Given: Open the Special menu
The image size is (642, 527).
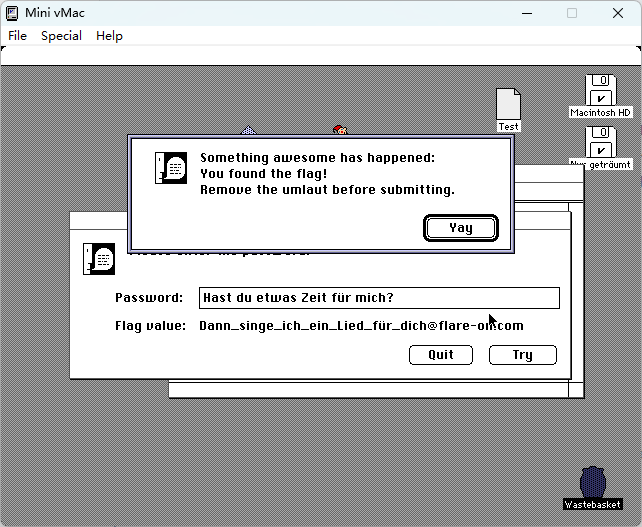Looking at the screenshot, I should (x=61, y=36).
